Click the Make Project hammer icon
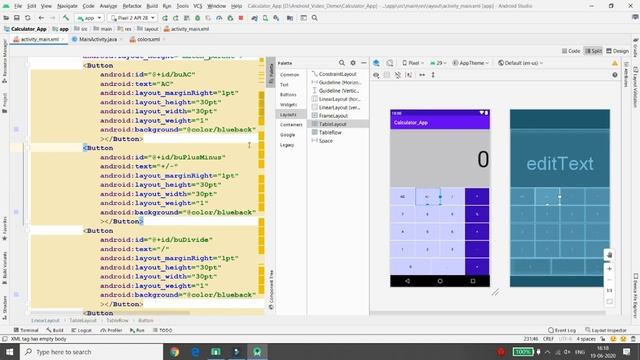Image resolution: width=640 pixels, height=360 pixels. (66, 18)
